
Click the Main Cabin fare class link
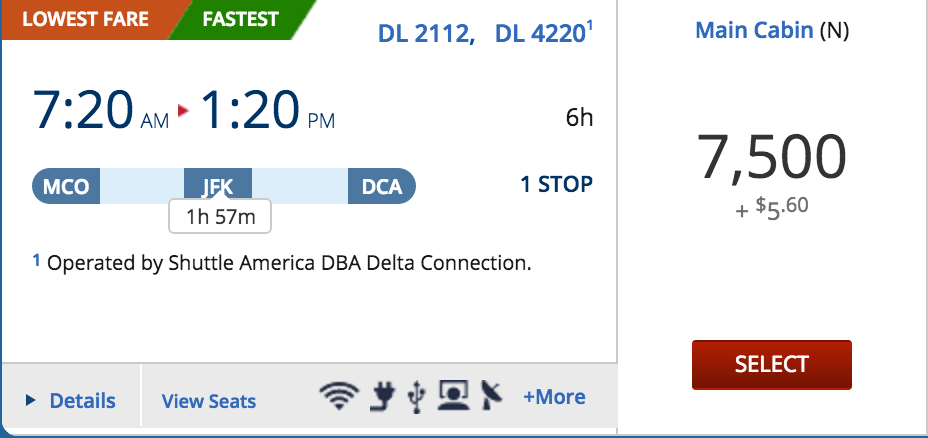click(x=754, y=31)
